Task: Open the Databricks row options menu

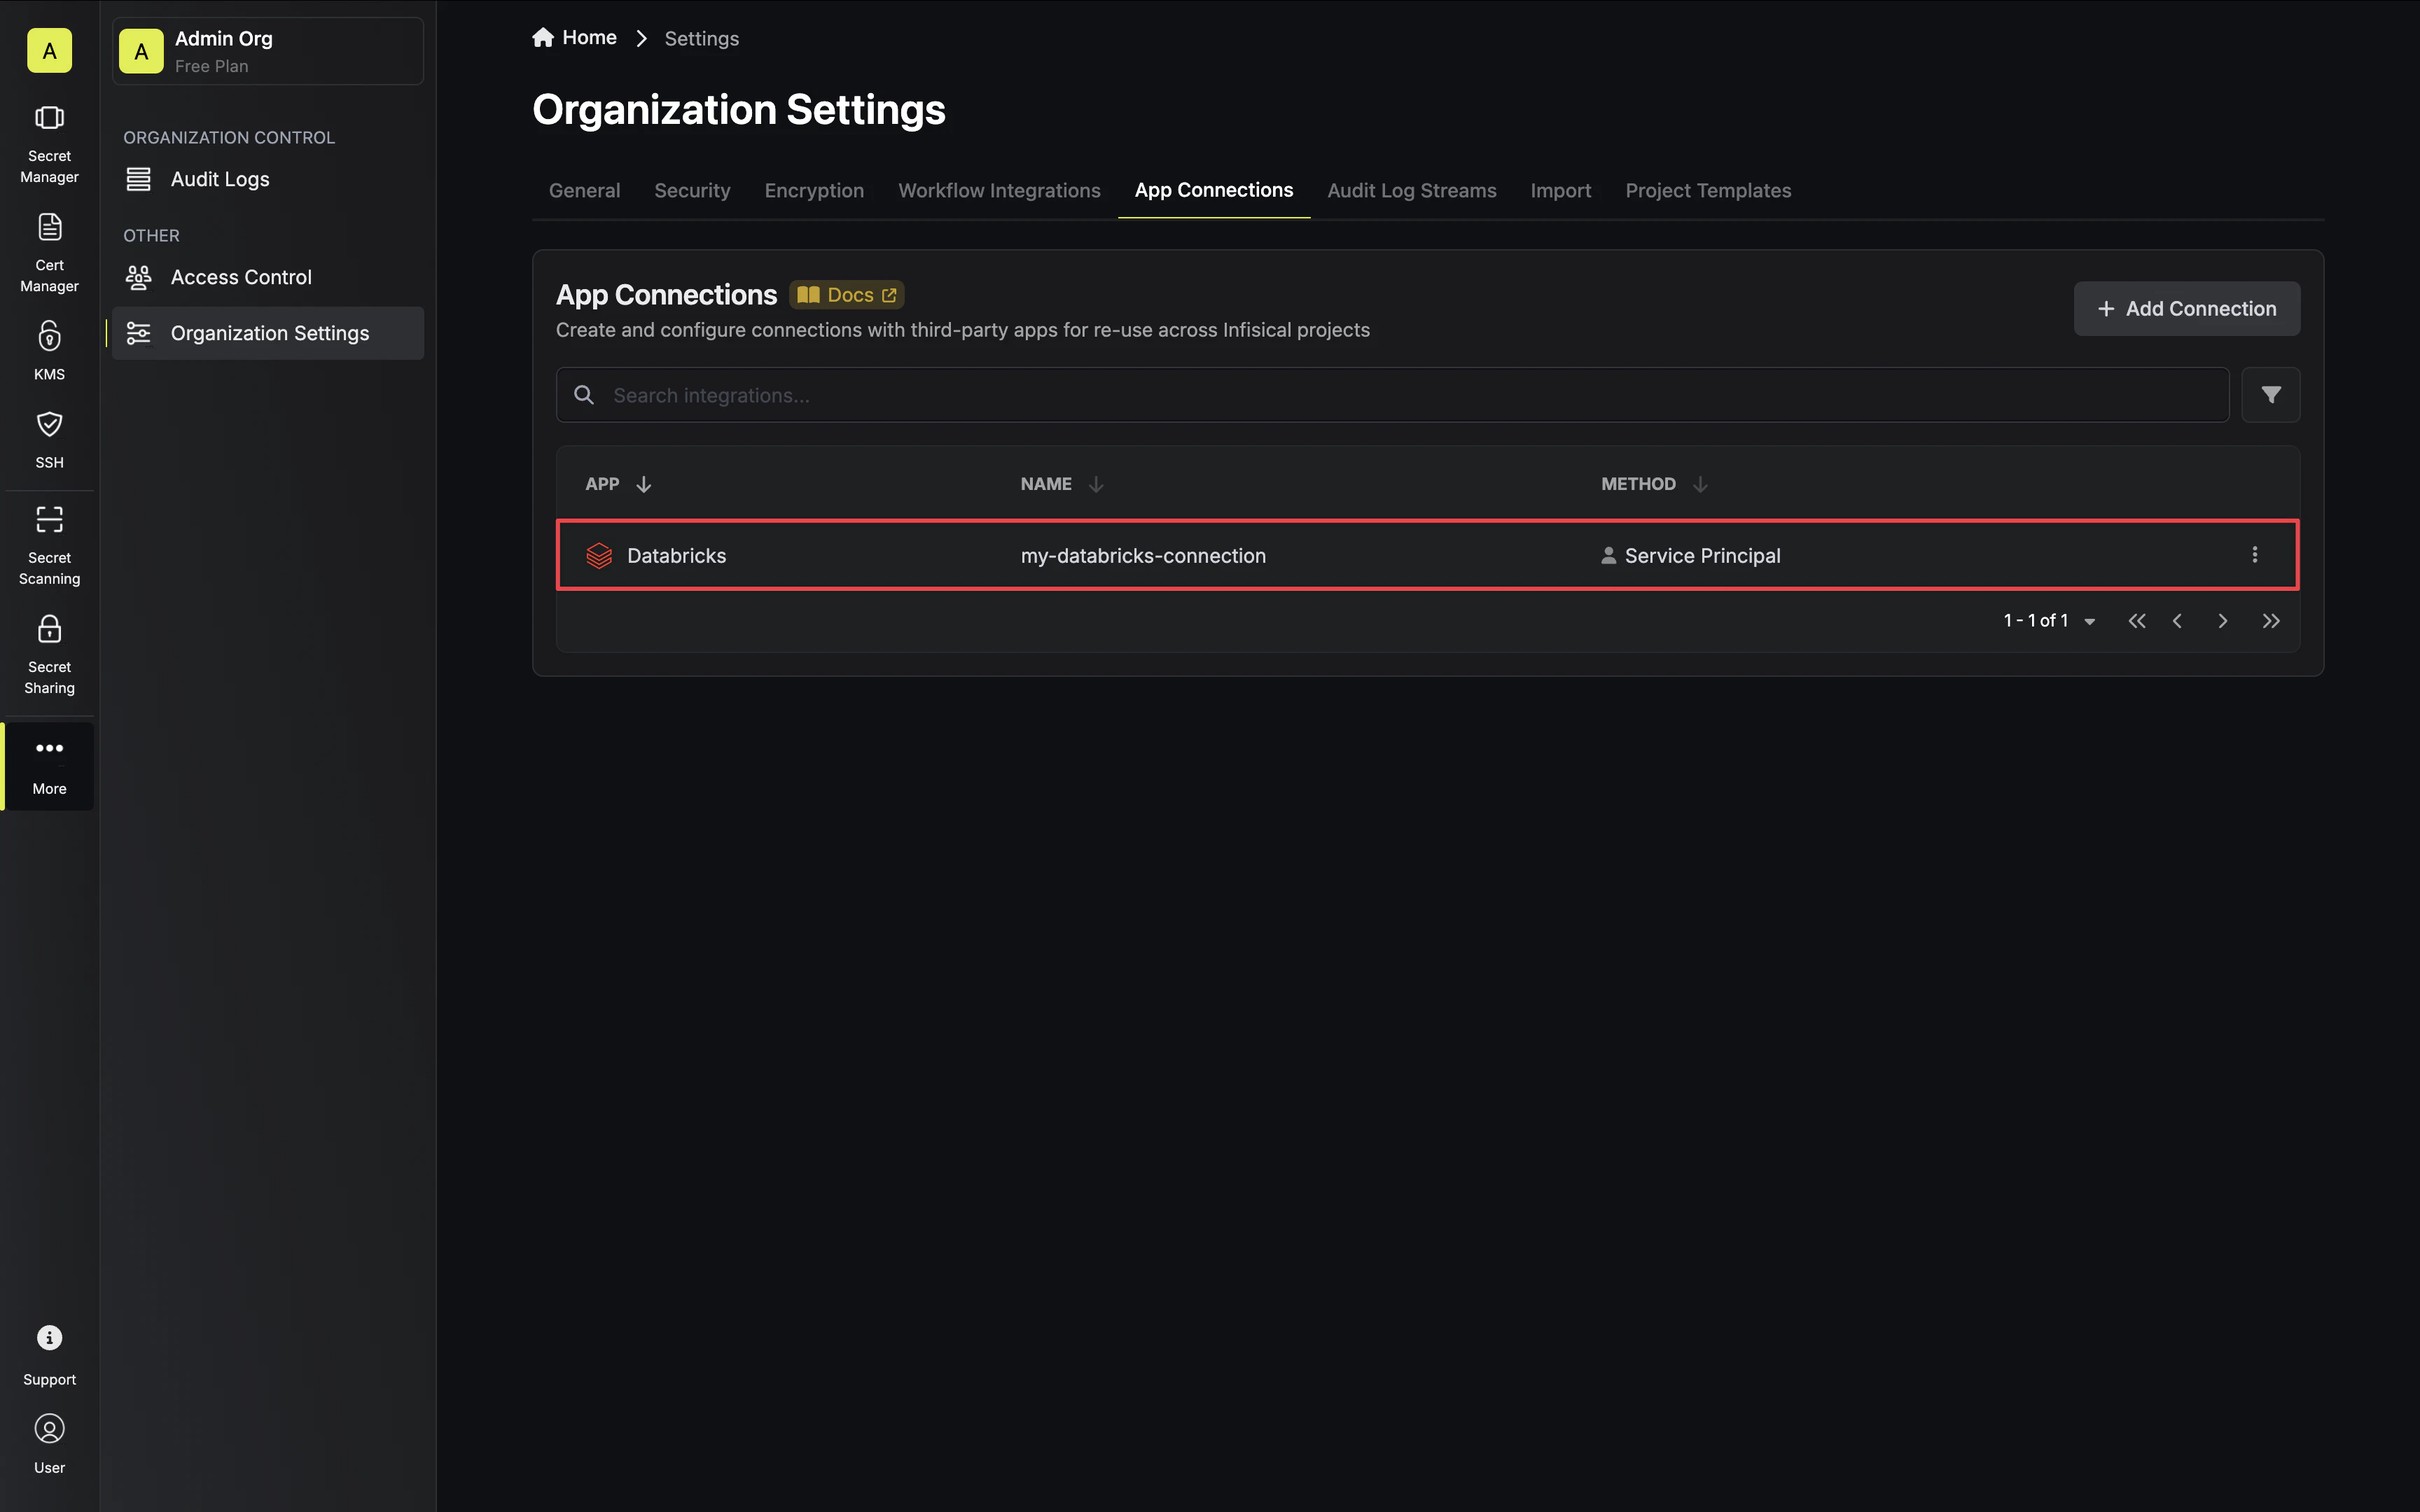Action: 2254,555
